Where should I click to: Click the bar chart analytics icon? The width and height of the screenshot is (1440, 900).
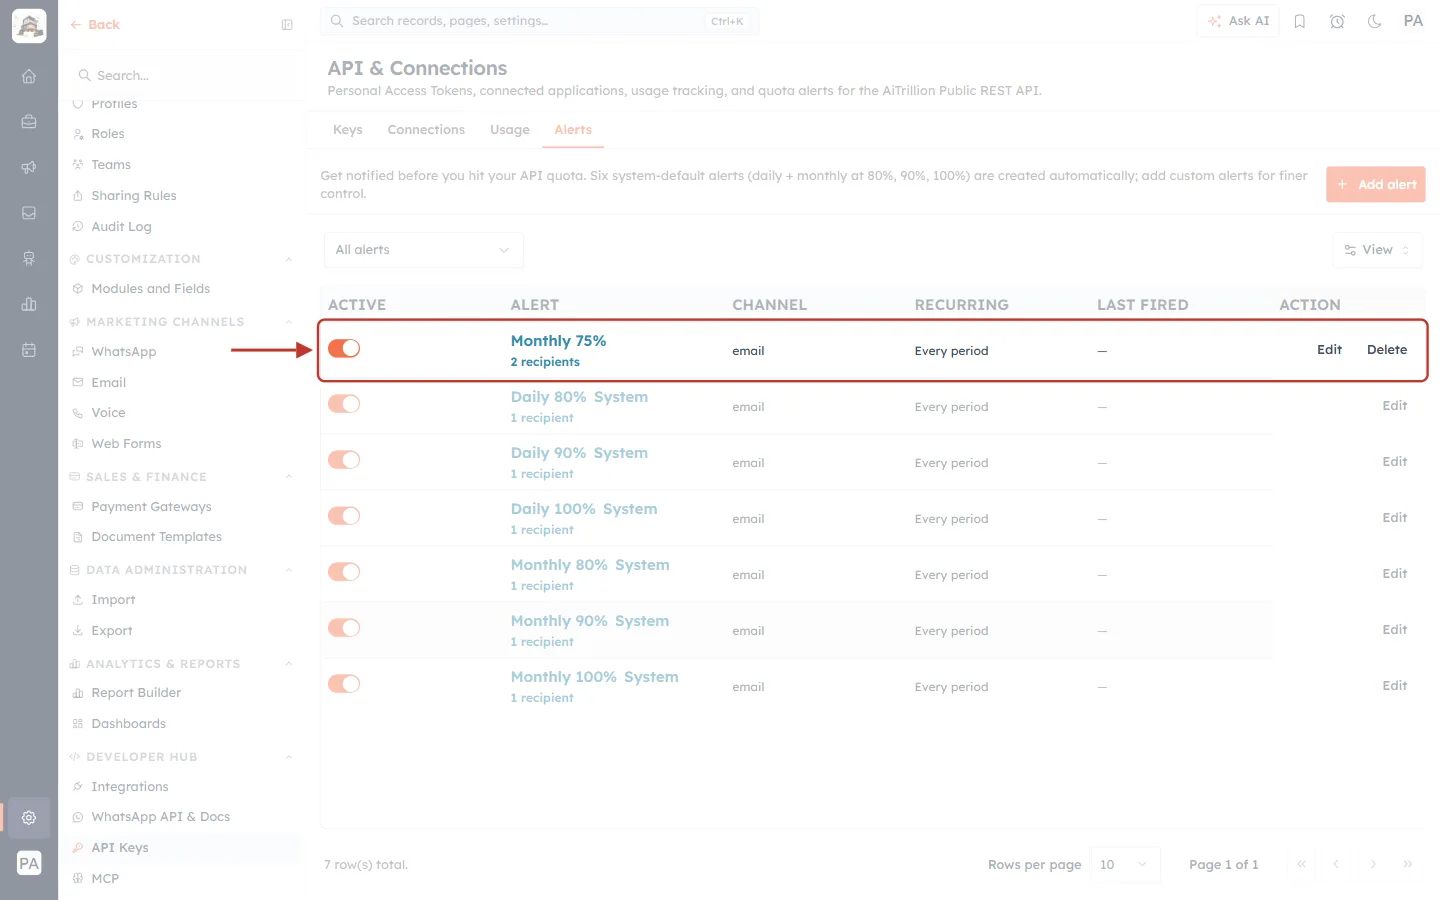[x=29, y=304]
